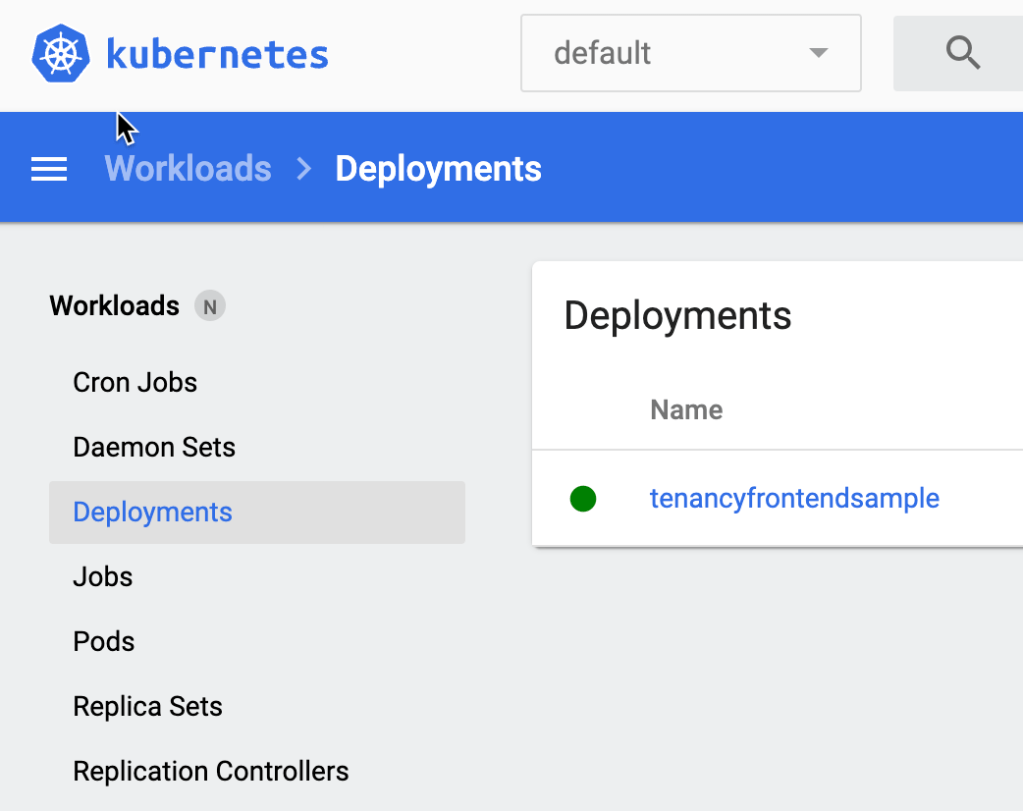Image resolution: width=1023 pixels, height=811 pixels.
Task: Click the namespace dropdown arrow
Action: (819, 53)
